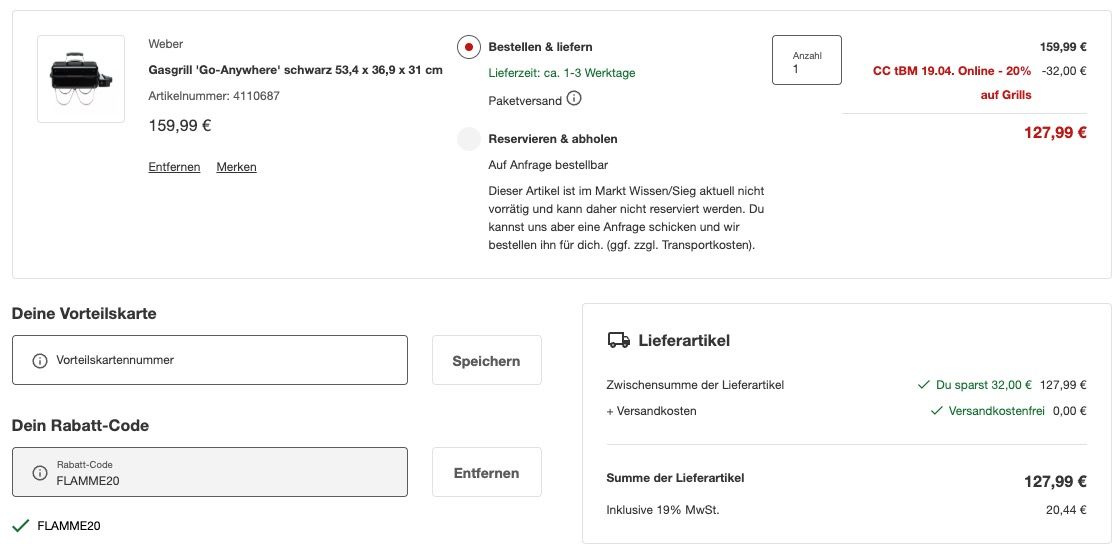1117x550 pixels.
Task: Click the Paketversand info icon
Action: (x=574, y=99)
